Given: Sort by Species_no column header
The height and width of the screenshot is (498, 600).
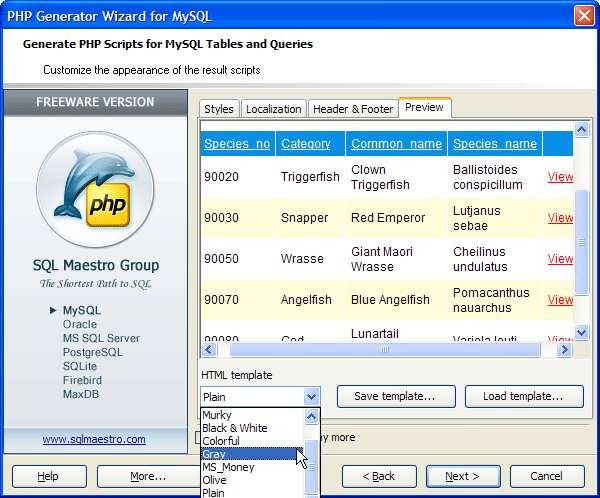Looking at the screenshot, I should click(237, 144).
